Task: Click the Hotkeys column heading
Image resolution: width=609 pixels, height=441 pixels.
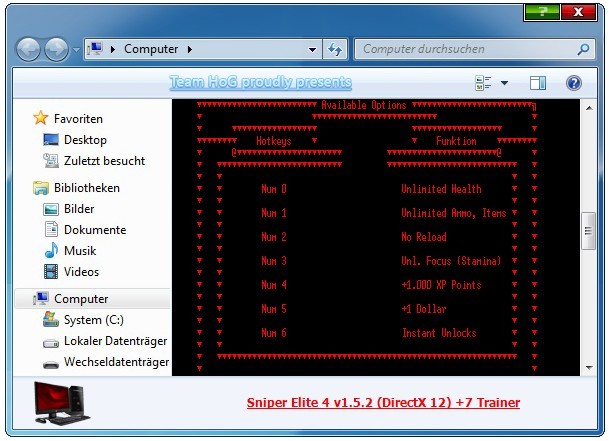Action: (x=273, y=141)
